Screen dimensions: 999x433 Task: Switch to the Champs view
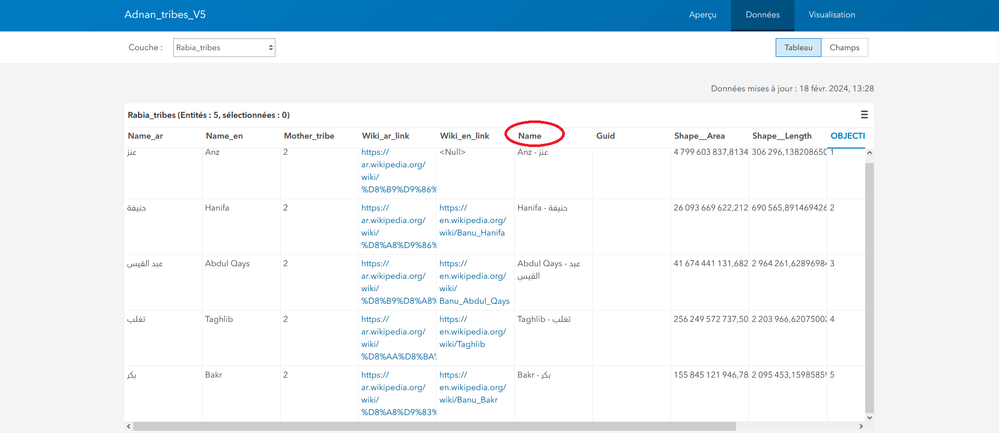click(848, 47)
